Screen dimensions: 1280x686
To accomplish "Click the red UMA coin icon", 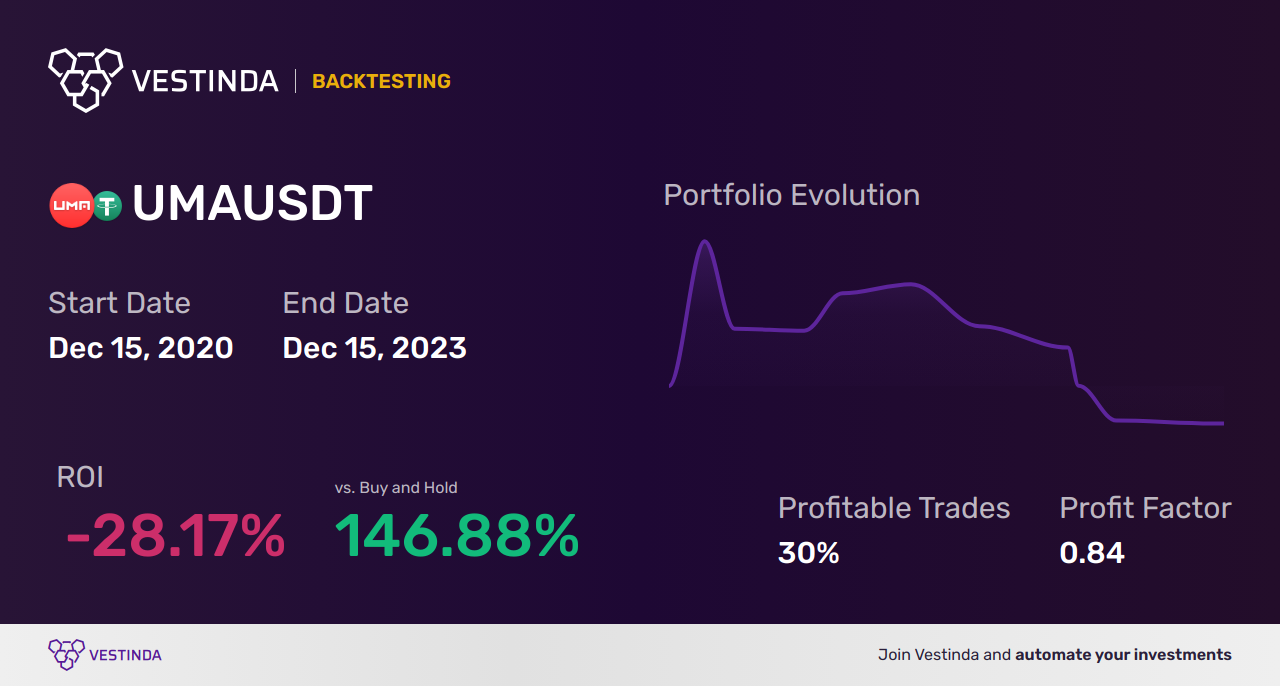I will (x=71, y=205).
